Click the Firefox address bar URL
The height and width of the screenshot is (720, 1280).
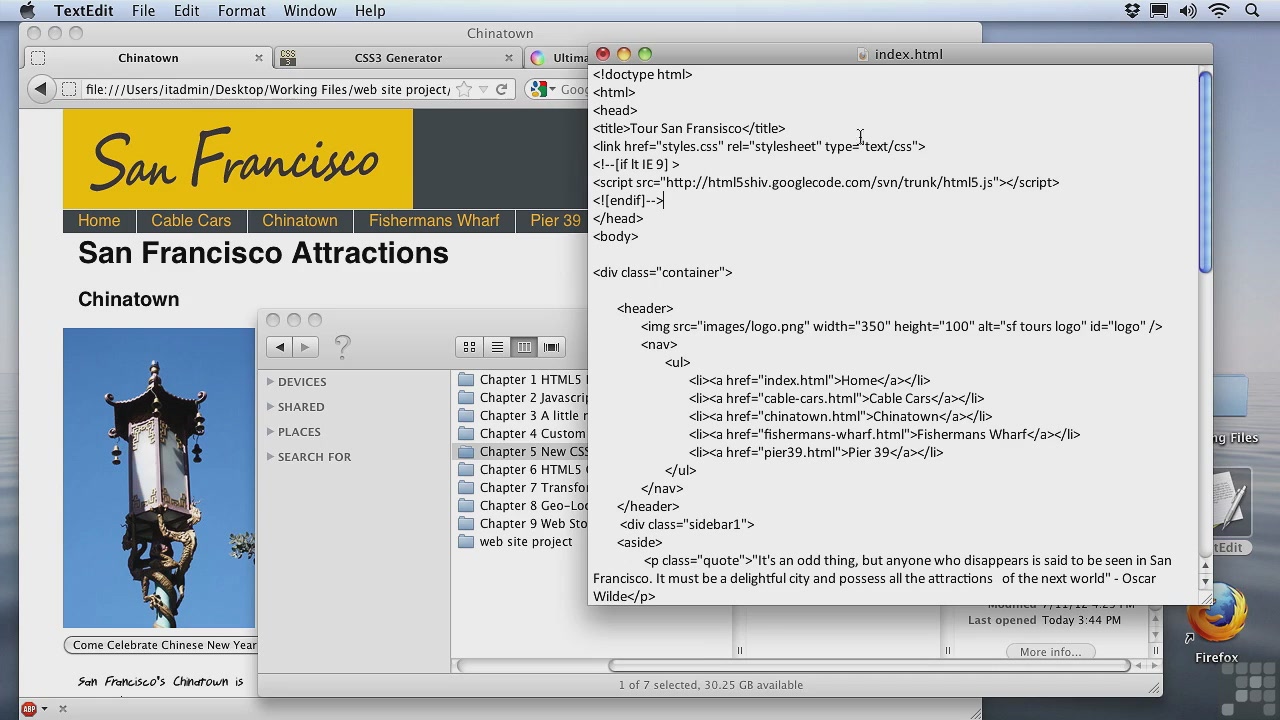(x=267, y=89)
